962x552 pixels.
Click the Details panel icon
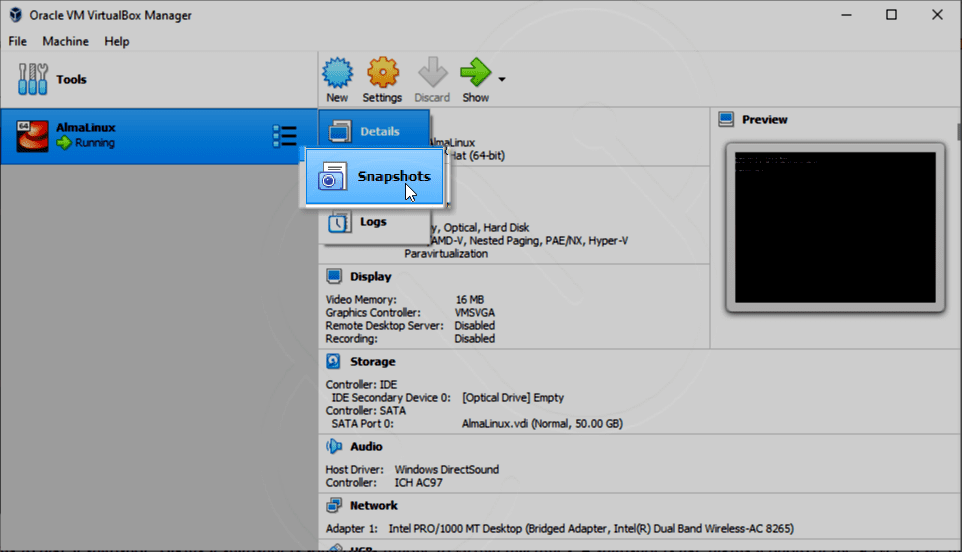pyautogui.click(x=339, y=131)
